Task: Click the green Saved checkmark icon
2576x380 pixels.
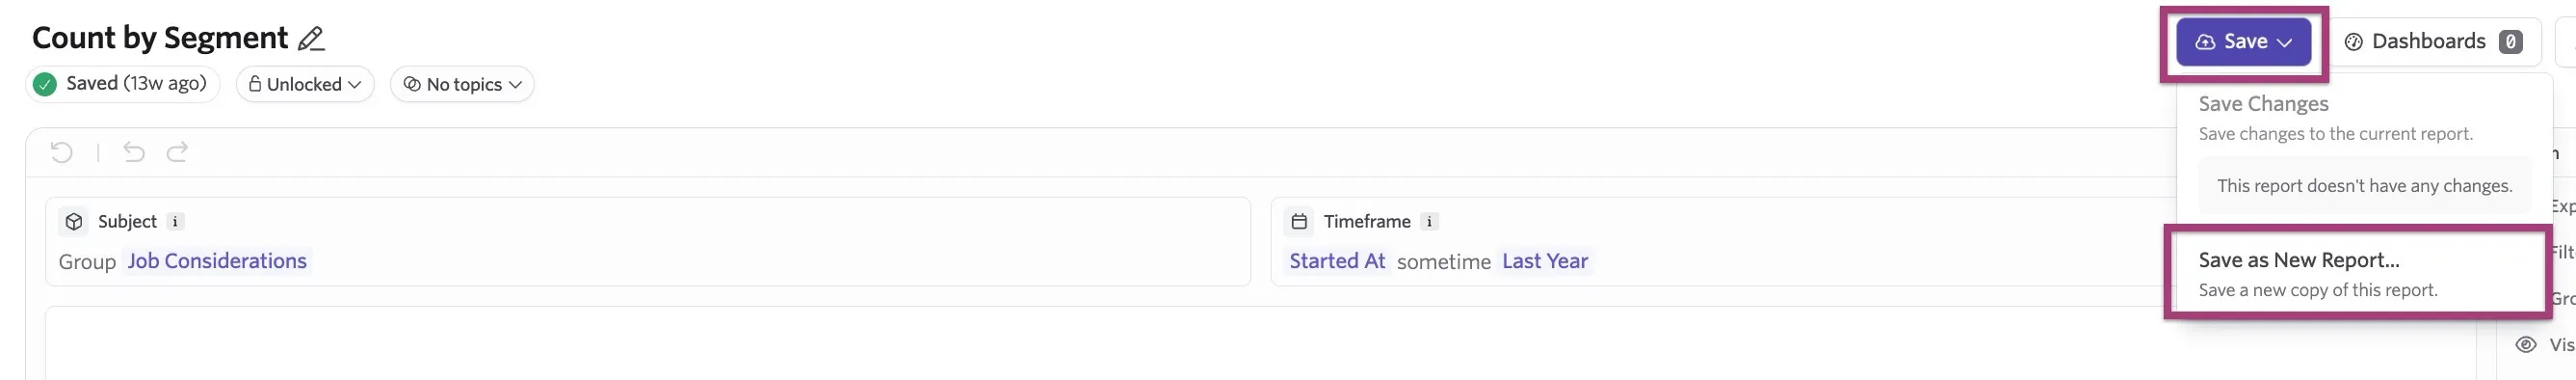Action: [44, 84]
